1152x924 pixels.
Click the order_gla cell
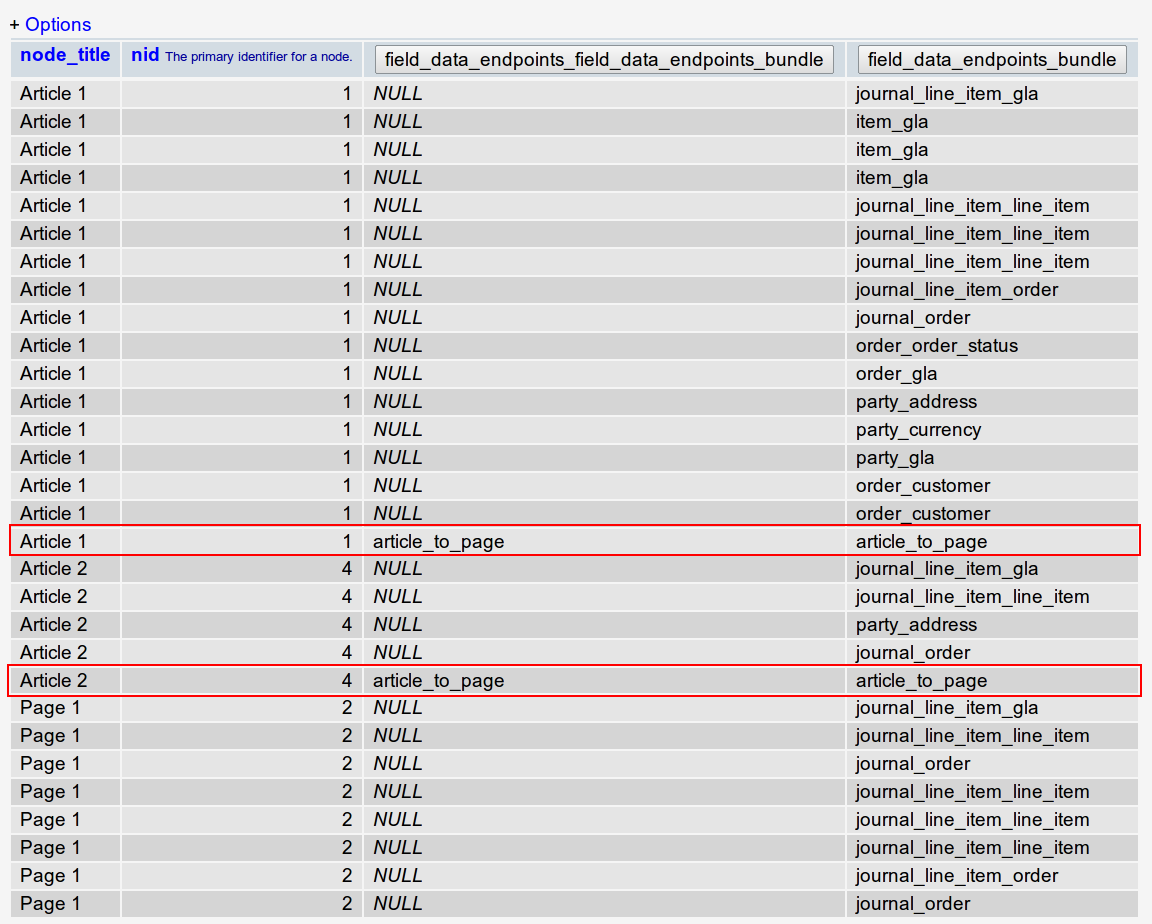point(896,374)
